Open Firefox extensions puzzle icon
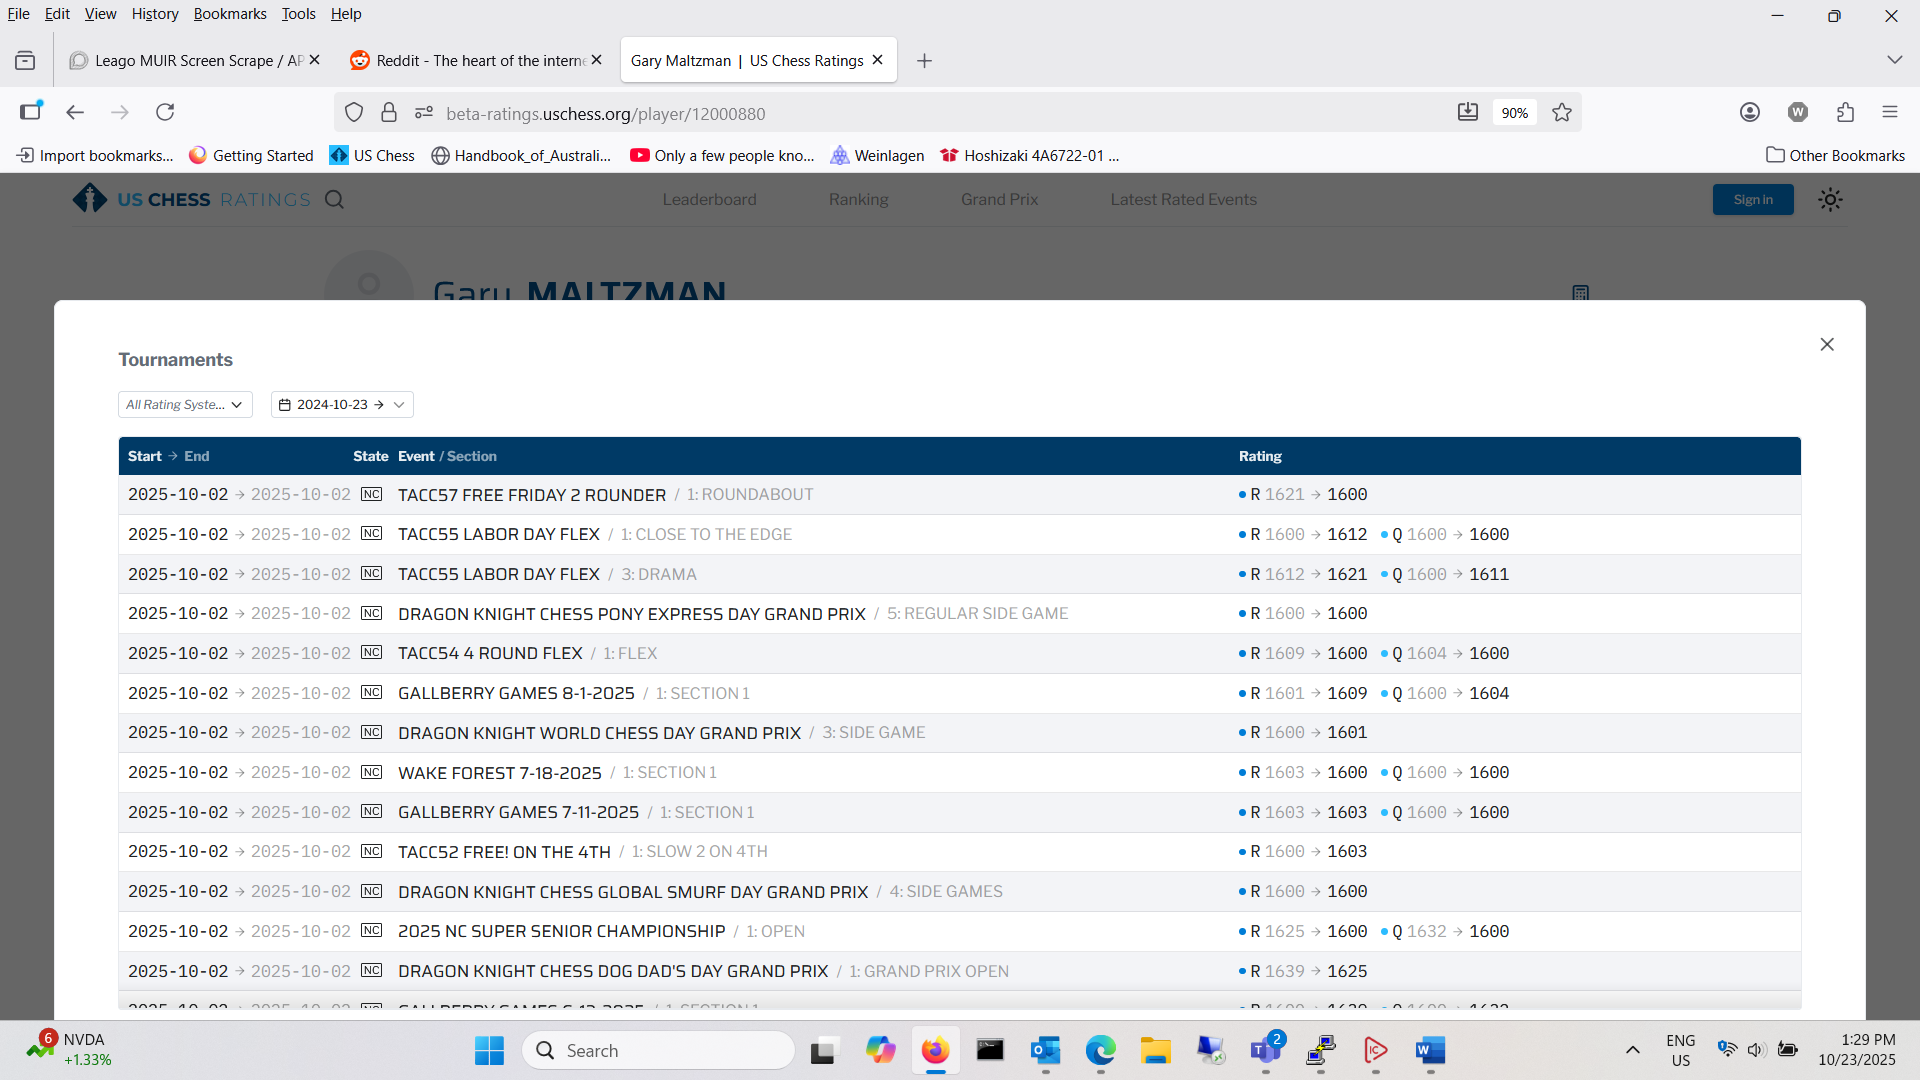 [x=1845, y=112]
